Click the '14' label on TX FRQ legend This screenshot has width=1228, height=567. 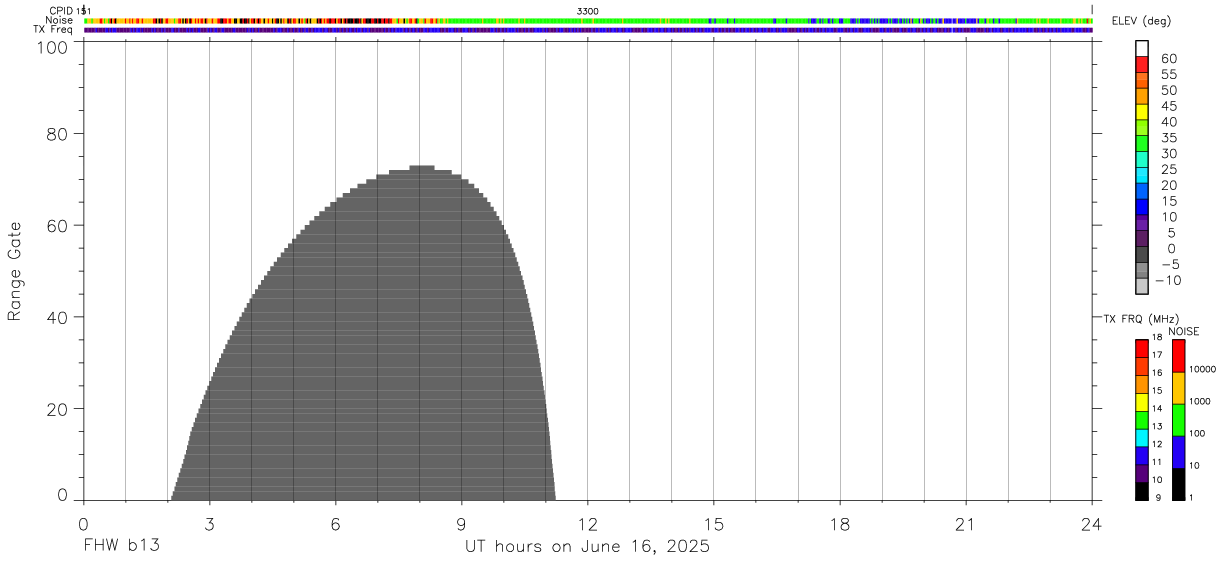[1157, 408]
